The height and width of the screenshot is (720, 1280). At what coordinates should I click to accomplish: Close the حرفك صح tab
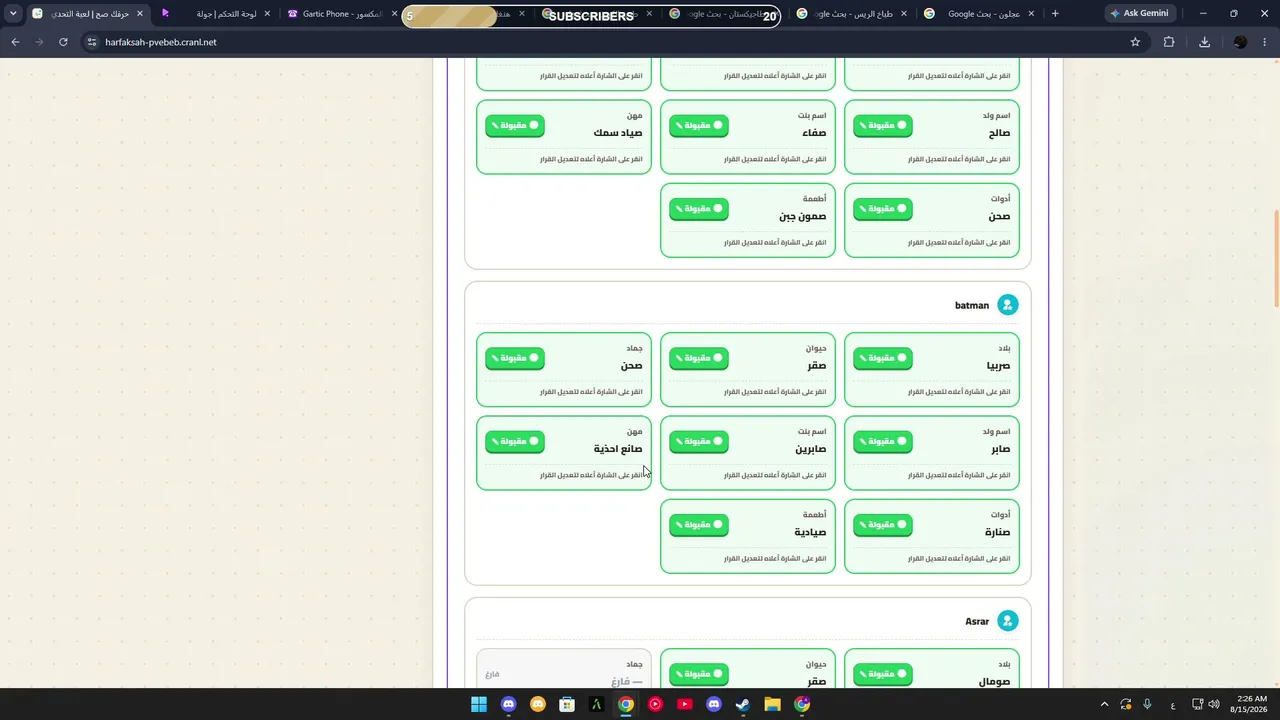tap(139, 14)
